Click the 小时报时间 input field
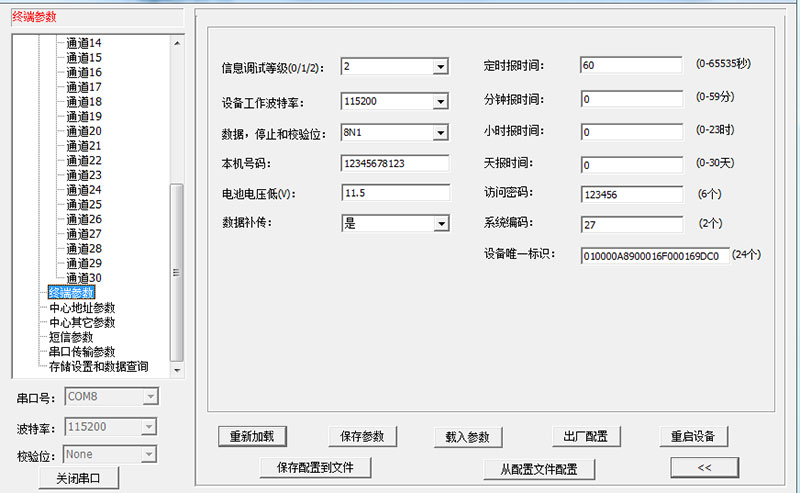 pyautogui.click(x=632, y=132)
